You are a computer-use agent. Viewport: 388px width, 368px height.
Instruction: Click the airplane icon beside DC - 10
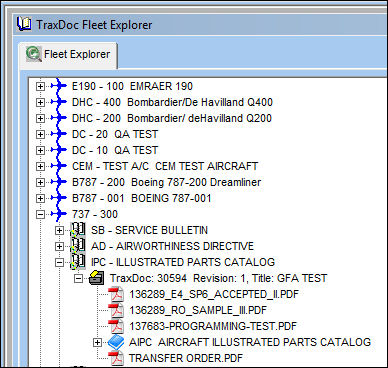click(x=59, y=150)
